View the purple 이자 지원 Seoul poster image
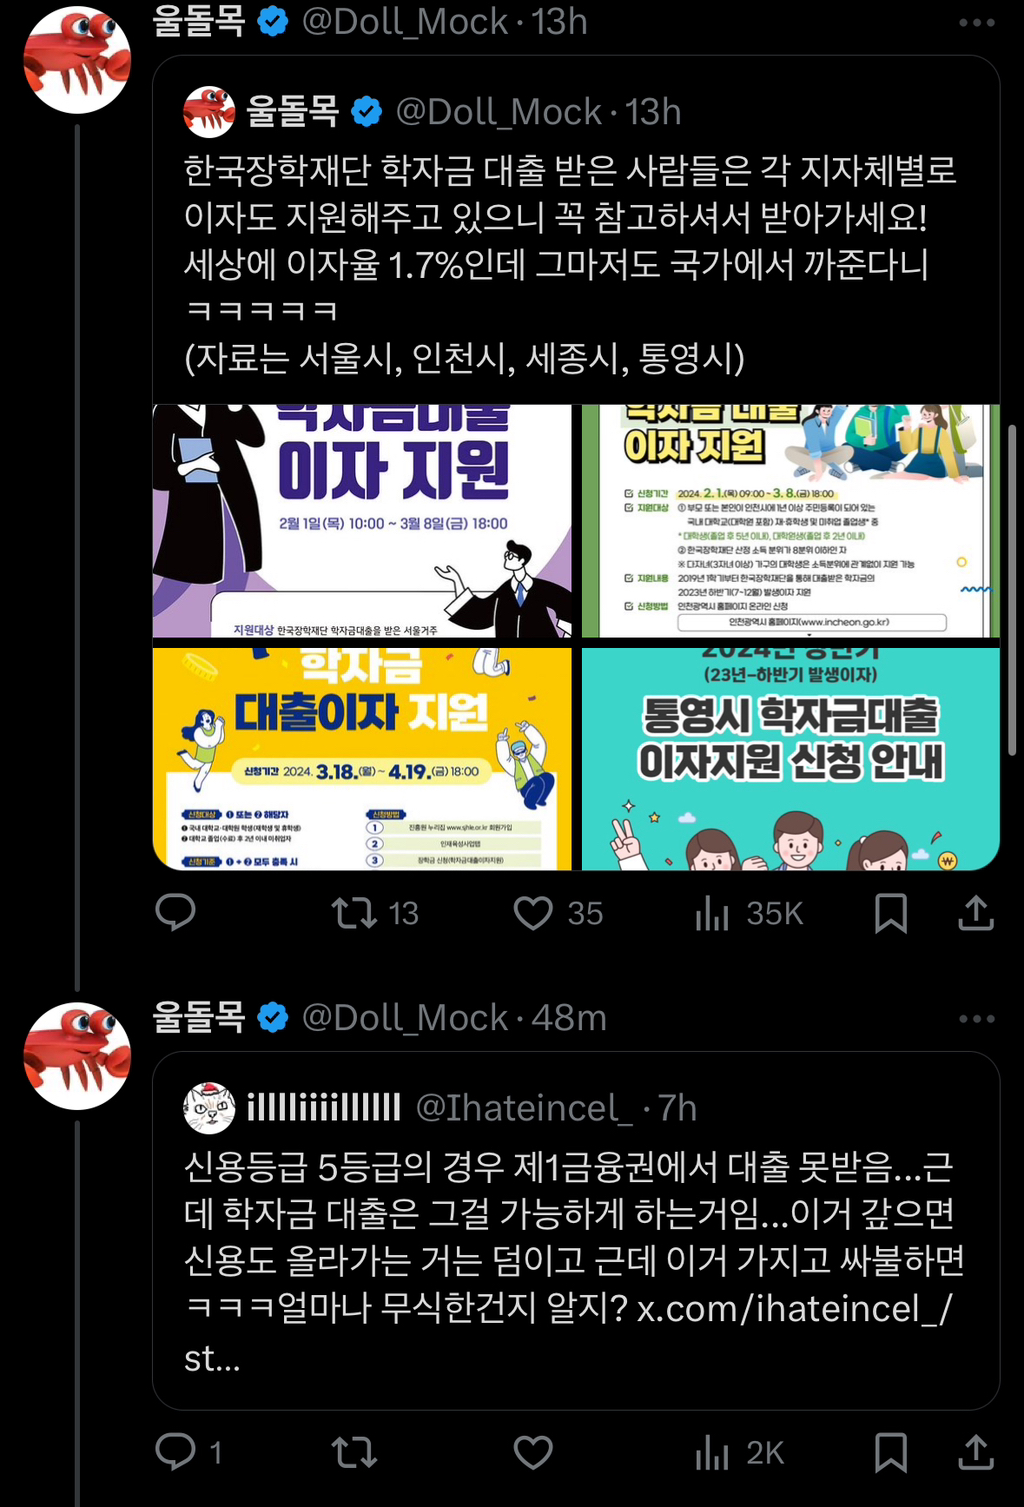This screenshot has width=1024, height=1507. 362,521
